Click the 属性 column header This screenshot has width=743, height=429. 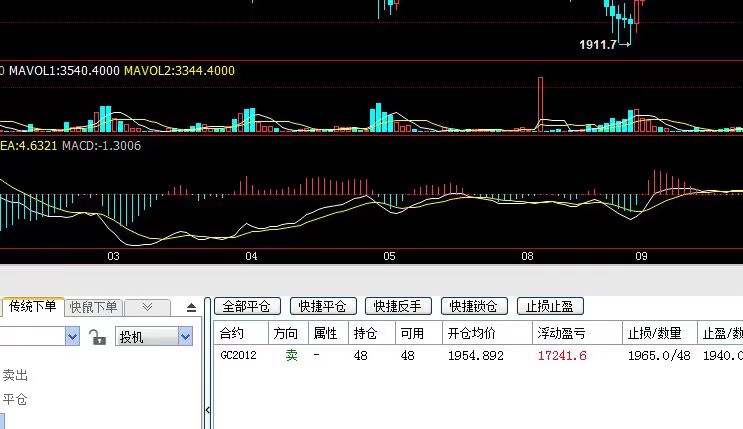326,333
